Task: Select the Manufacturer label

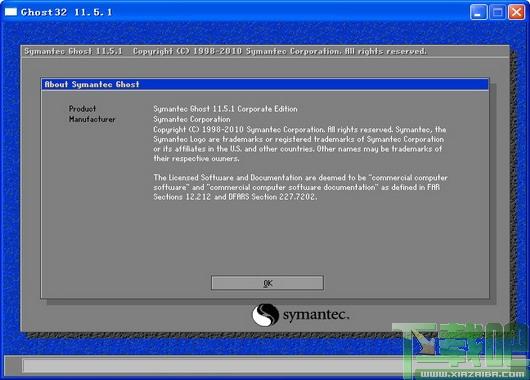Action: click(x=92, y=119)
